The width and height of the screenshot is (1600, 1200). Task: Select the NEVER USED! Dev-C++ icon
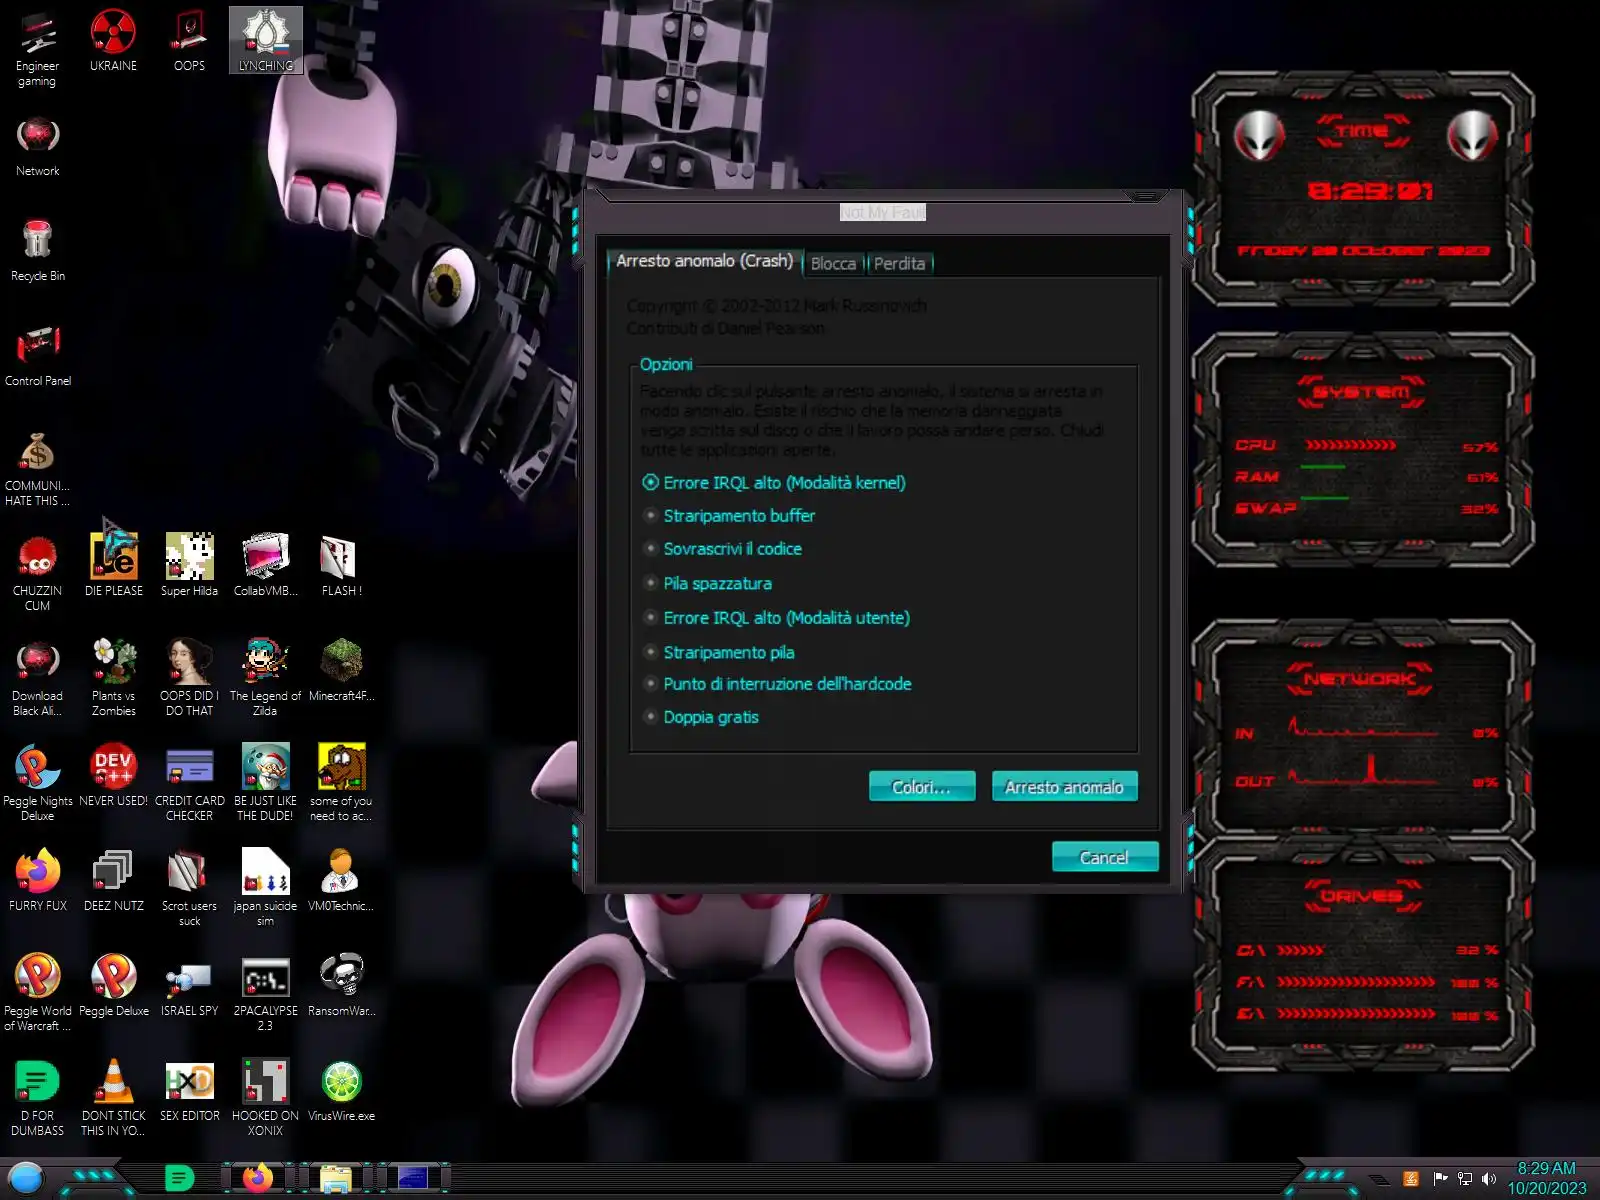(113, 775)
